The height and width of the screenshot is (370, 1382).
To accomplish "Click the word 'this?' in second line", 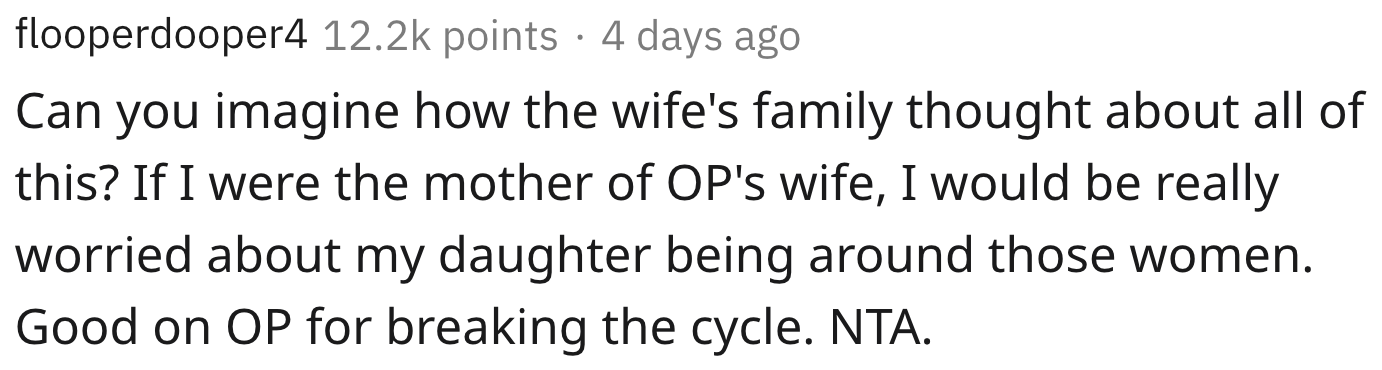I will 64,184.
